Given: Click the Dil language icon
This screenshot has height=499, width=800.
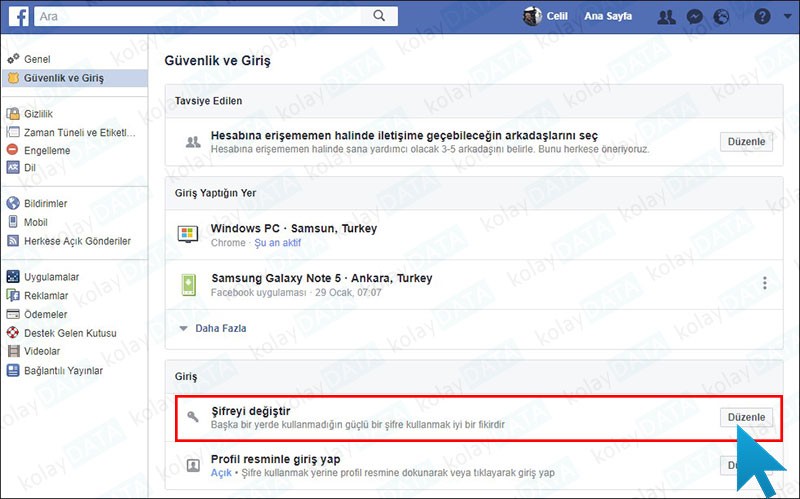Looking at the screenshot, I should tap(13, 167).
